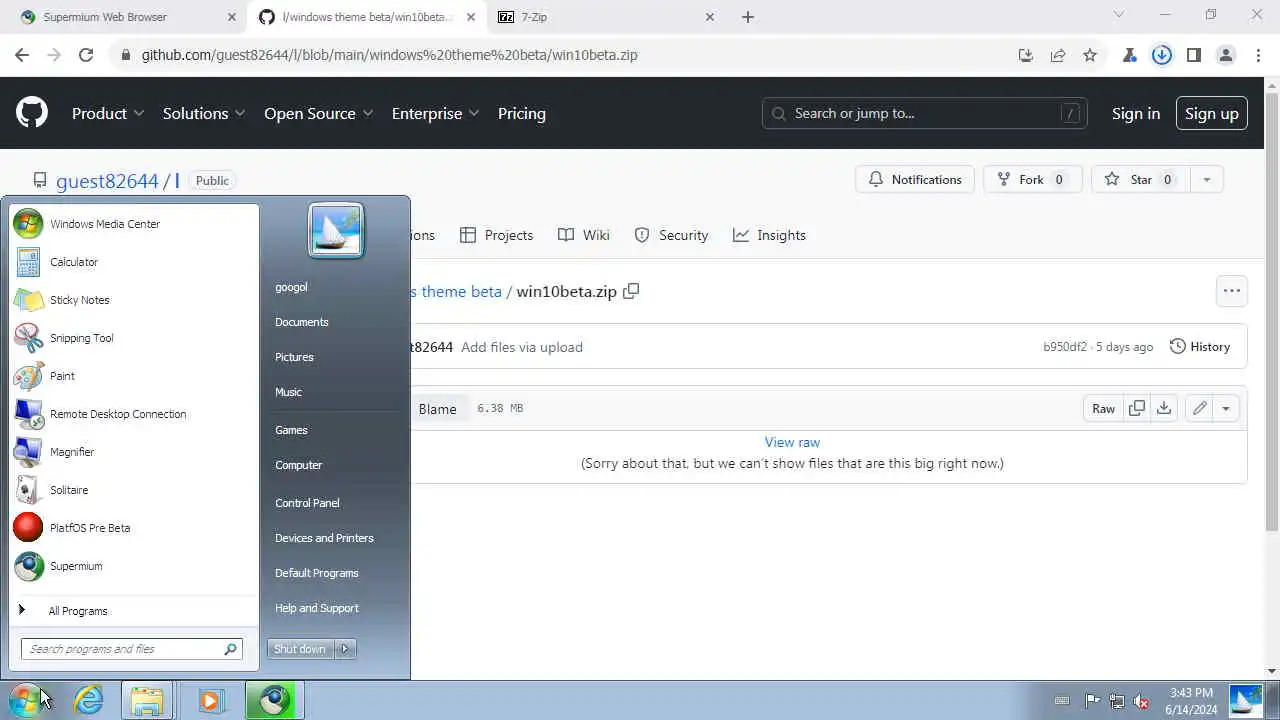Screen dimensions: 1280x720
Task: Expand the Product dropdown menu
Action: 108,113
